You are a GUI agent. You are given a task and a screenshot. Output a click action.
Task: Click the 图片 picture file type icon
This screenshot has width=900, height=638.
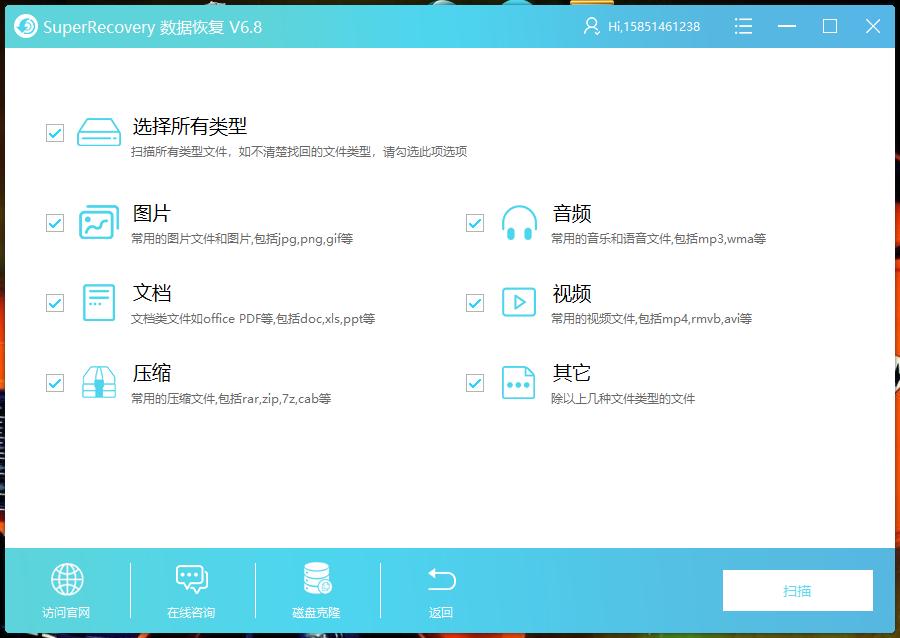click(x=98, y=222)
